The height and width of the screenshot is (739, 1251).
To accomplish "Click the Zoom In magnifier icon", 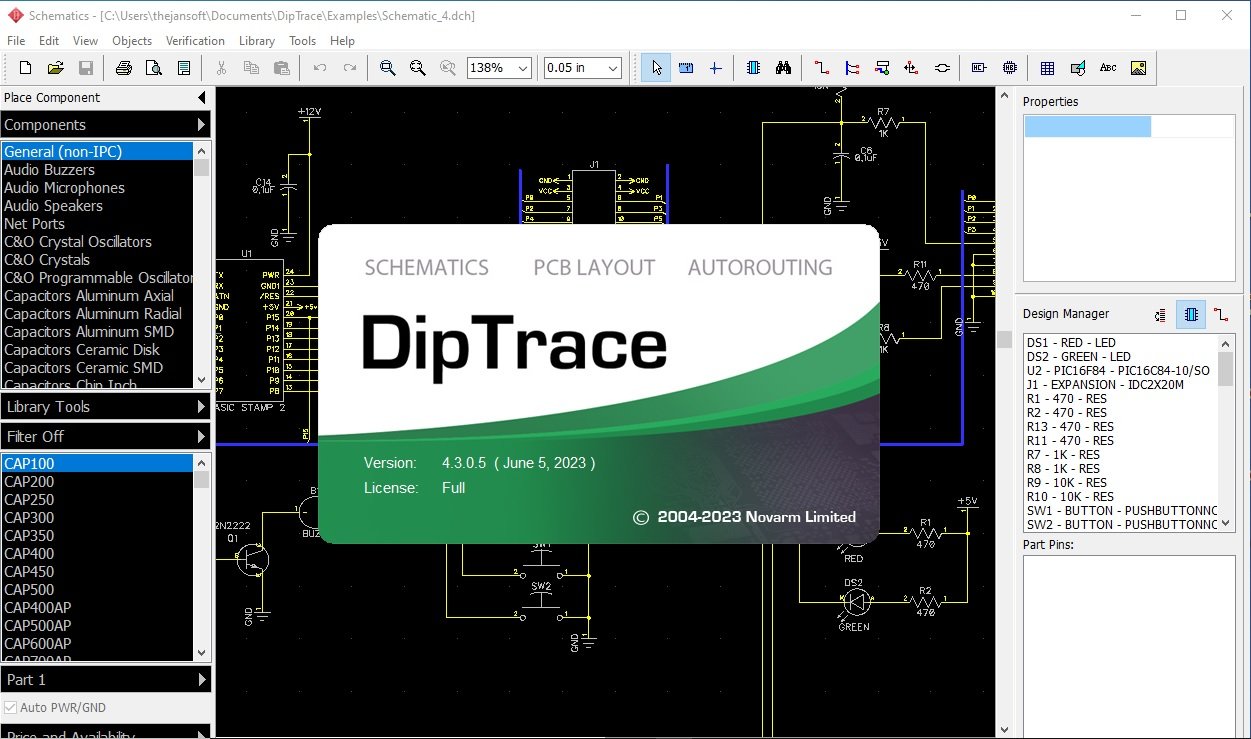I will (387, 68).
